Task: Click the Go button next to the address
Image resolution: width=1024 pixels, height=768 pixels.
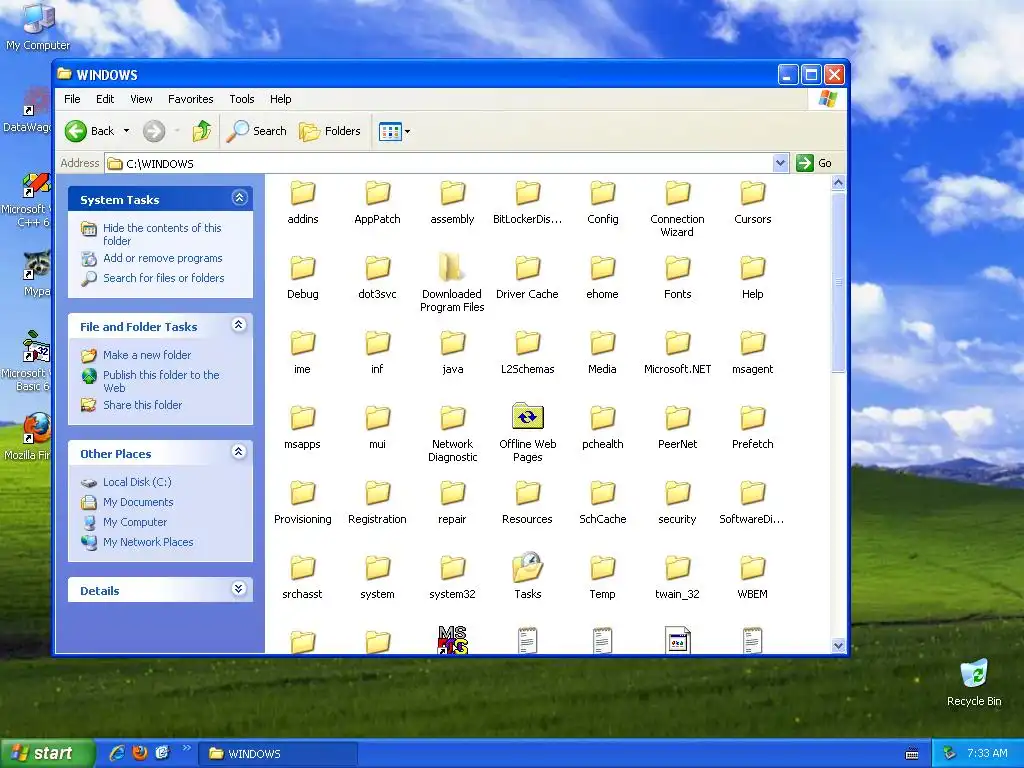Action: coord(814,163)
